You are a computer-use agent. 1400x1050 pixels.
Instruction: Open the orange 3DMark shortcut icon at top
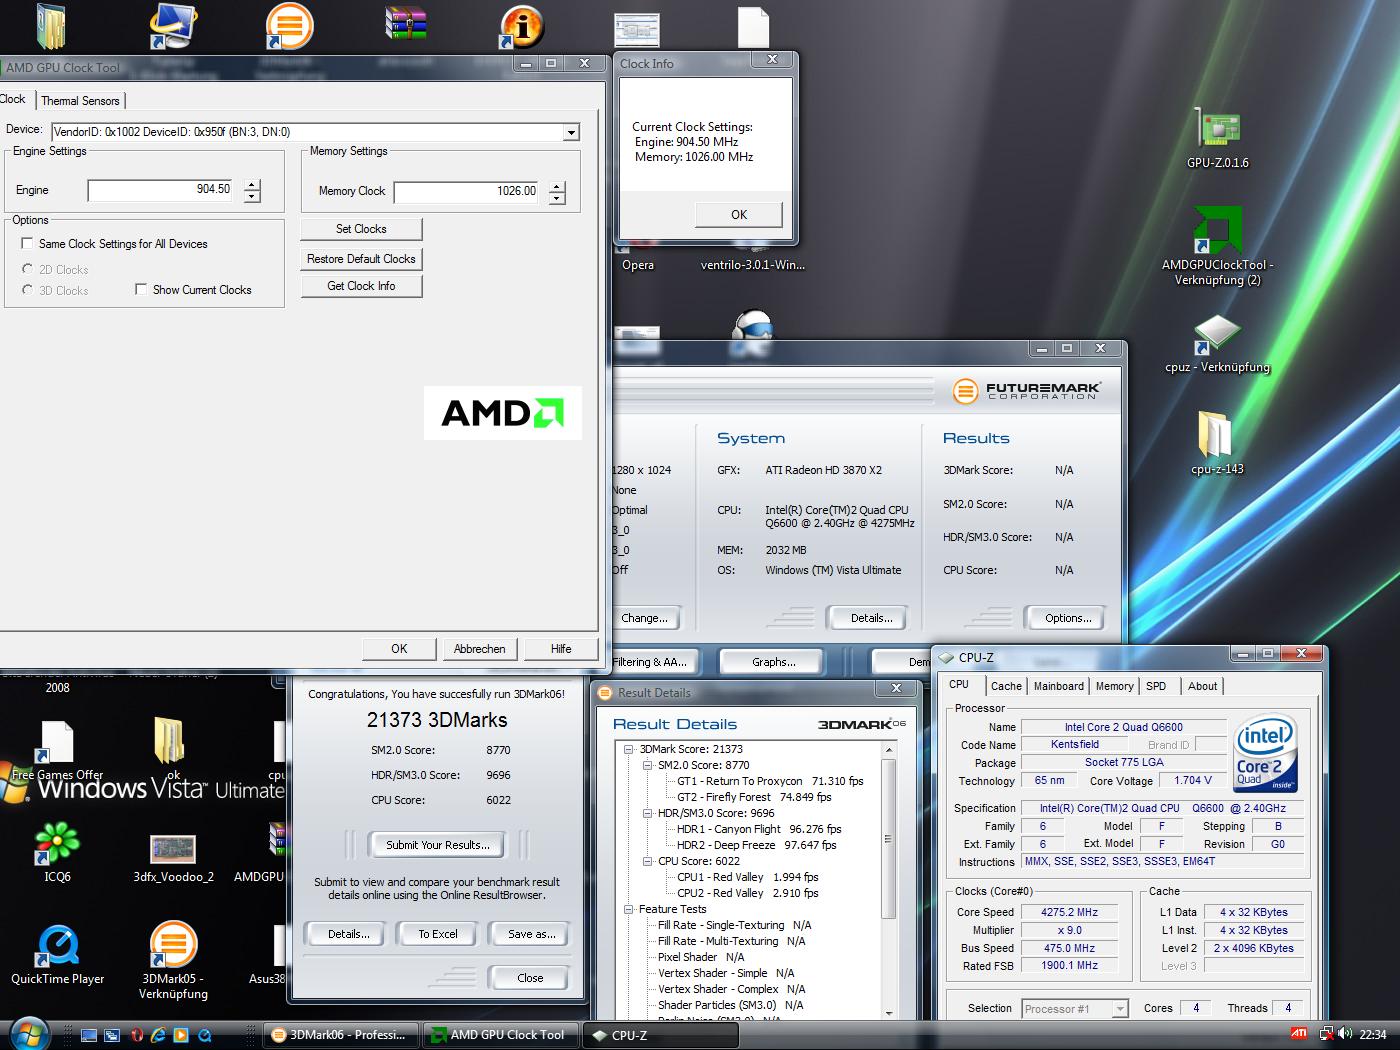[290, 27]
